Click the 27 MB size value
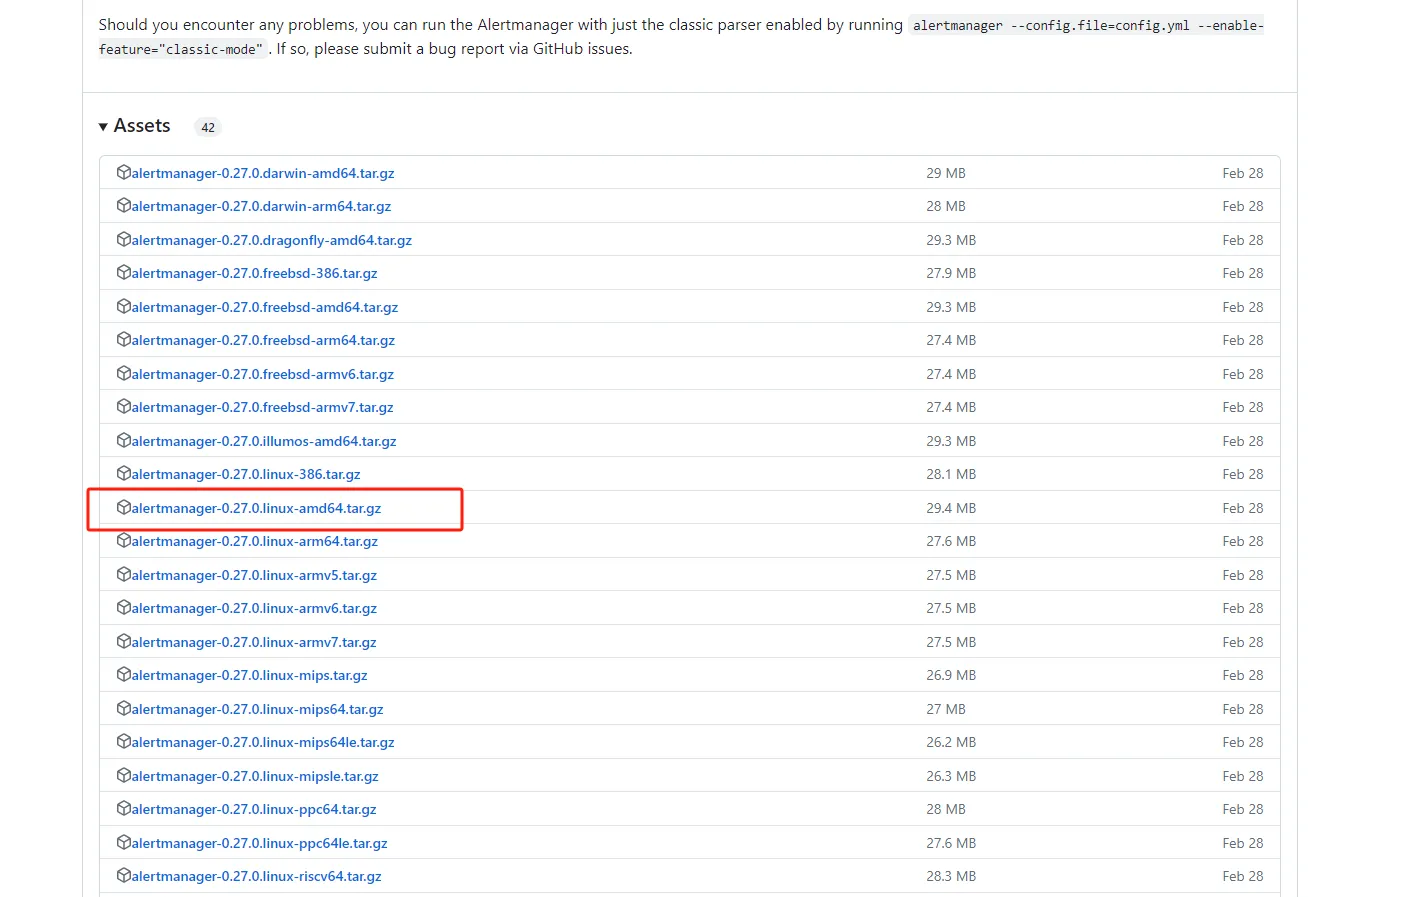The image size is (1405, 897). coord(946,709)
